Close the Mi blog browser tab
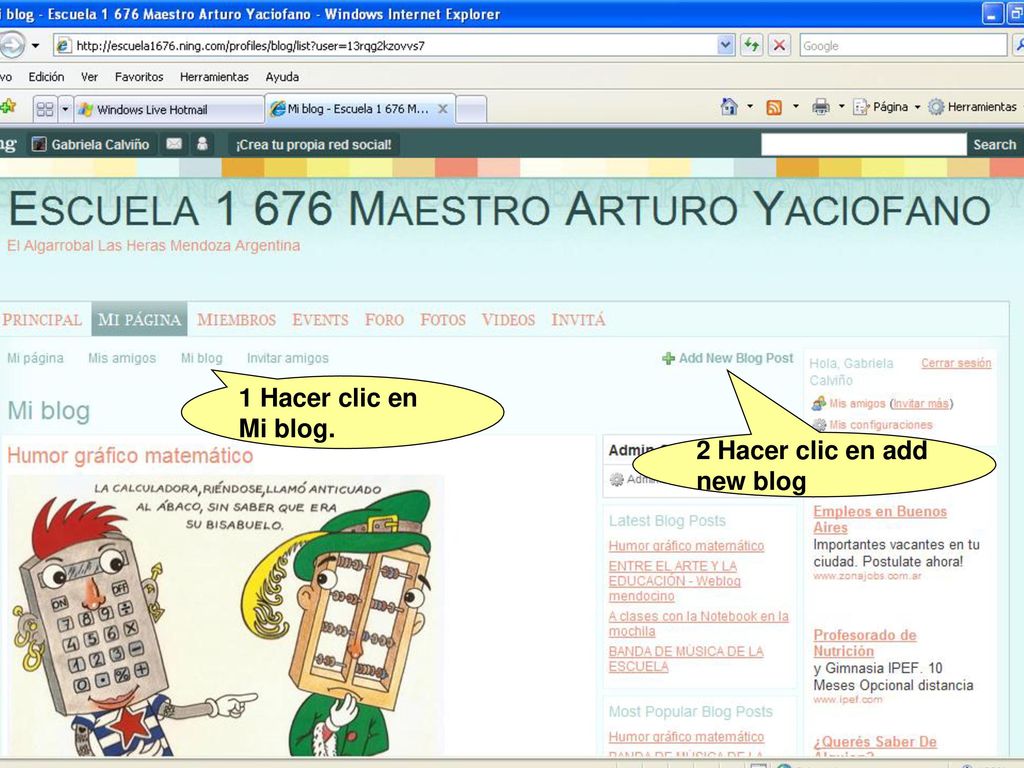Viewport: 1024px width, 768px height. [x=443, y=108]
